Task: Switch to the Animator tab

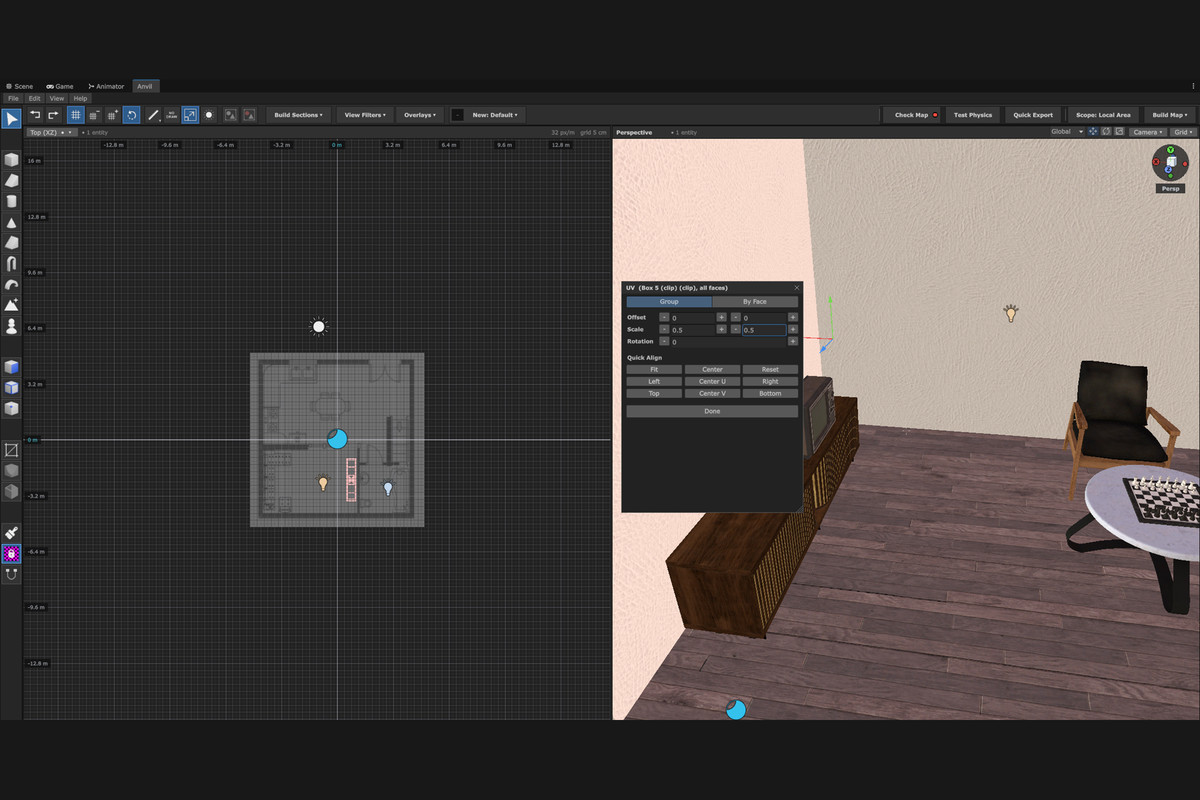Action: tap(106, 86)
